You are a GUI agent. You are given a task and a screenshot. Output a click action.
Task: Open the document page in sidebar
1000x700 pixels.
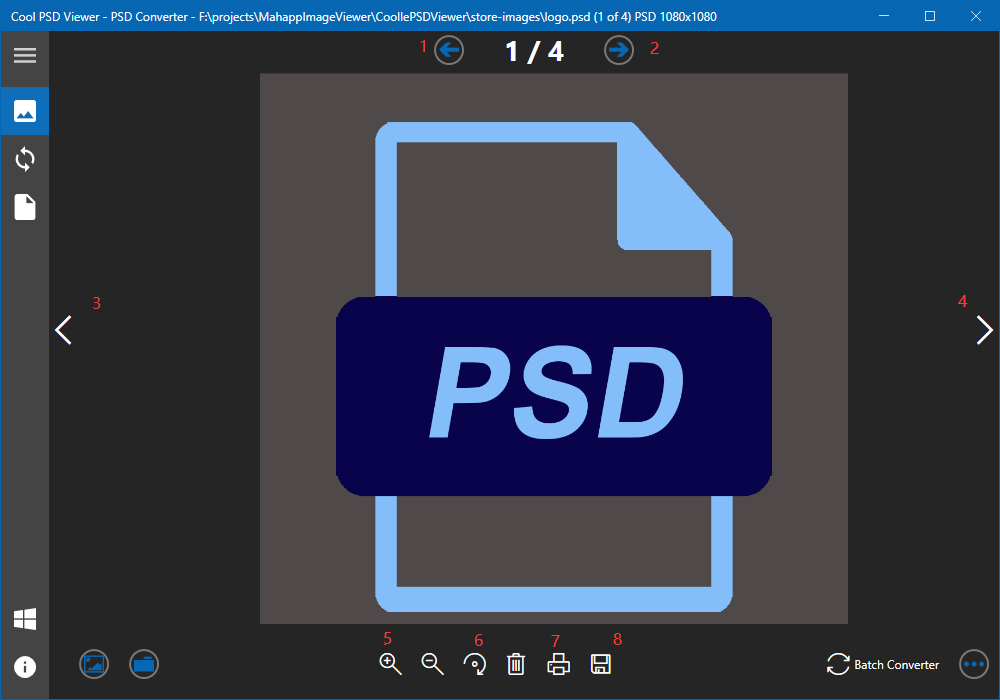tap(24, 207)
